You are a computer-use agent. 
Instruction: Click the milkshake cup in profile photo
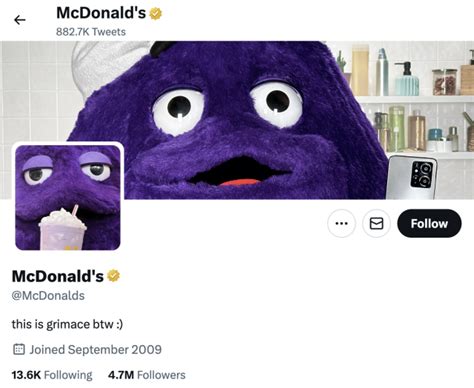point(63,230)
